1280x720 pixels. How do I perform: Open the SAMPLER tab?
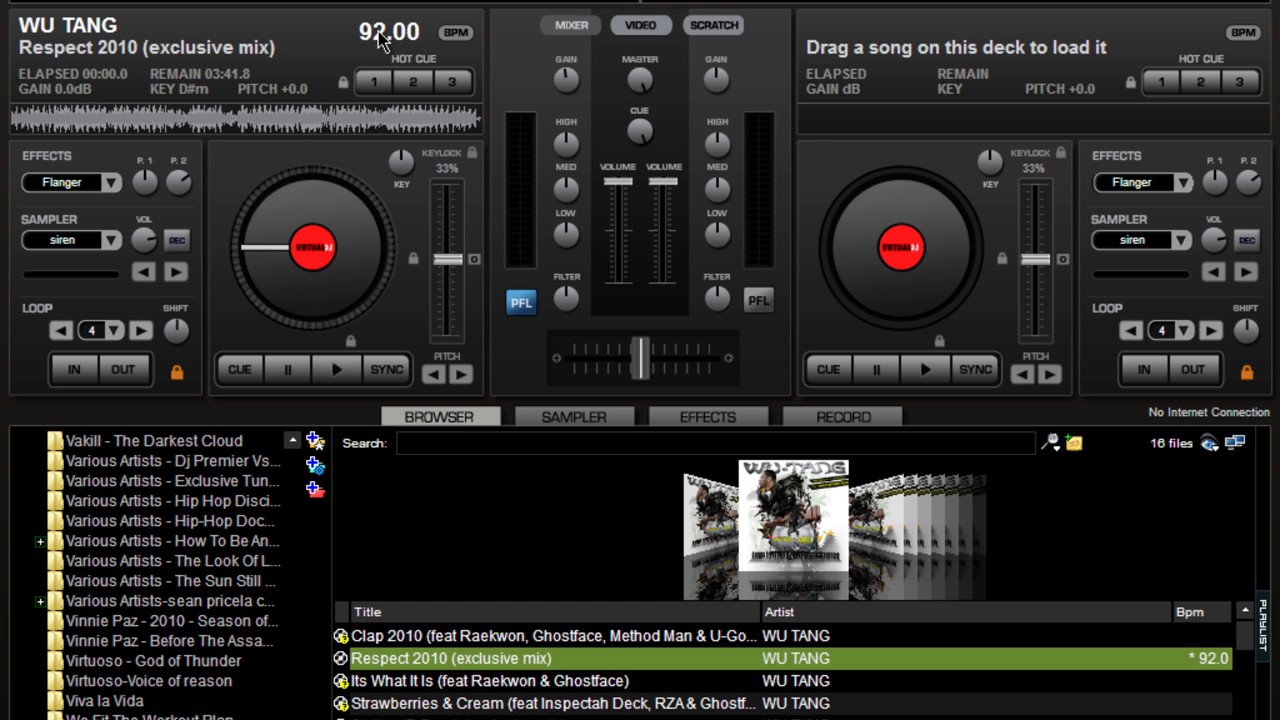point(574,417)
